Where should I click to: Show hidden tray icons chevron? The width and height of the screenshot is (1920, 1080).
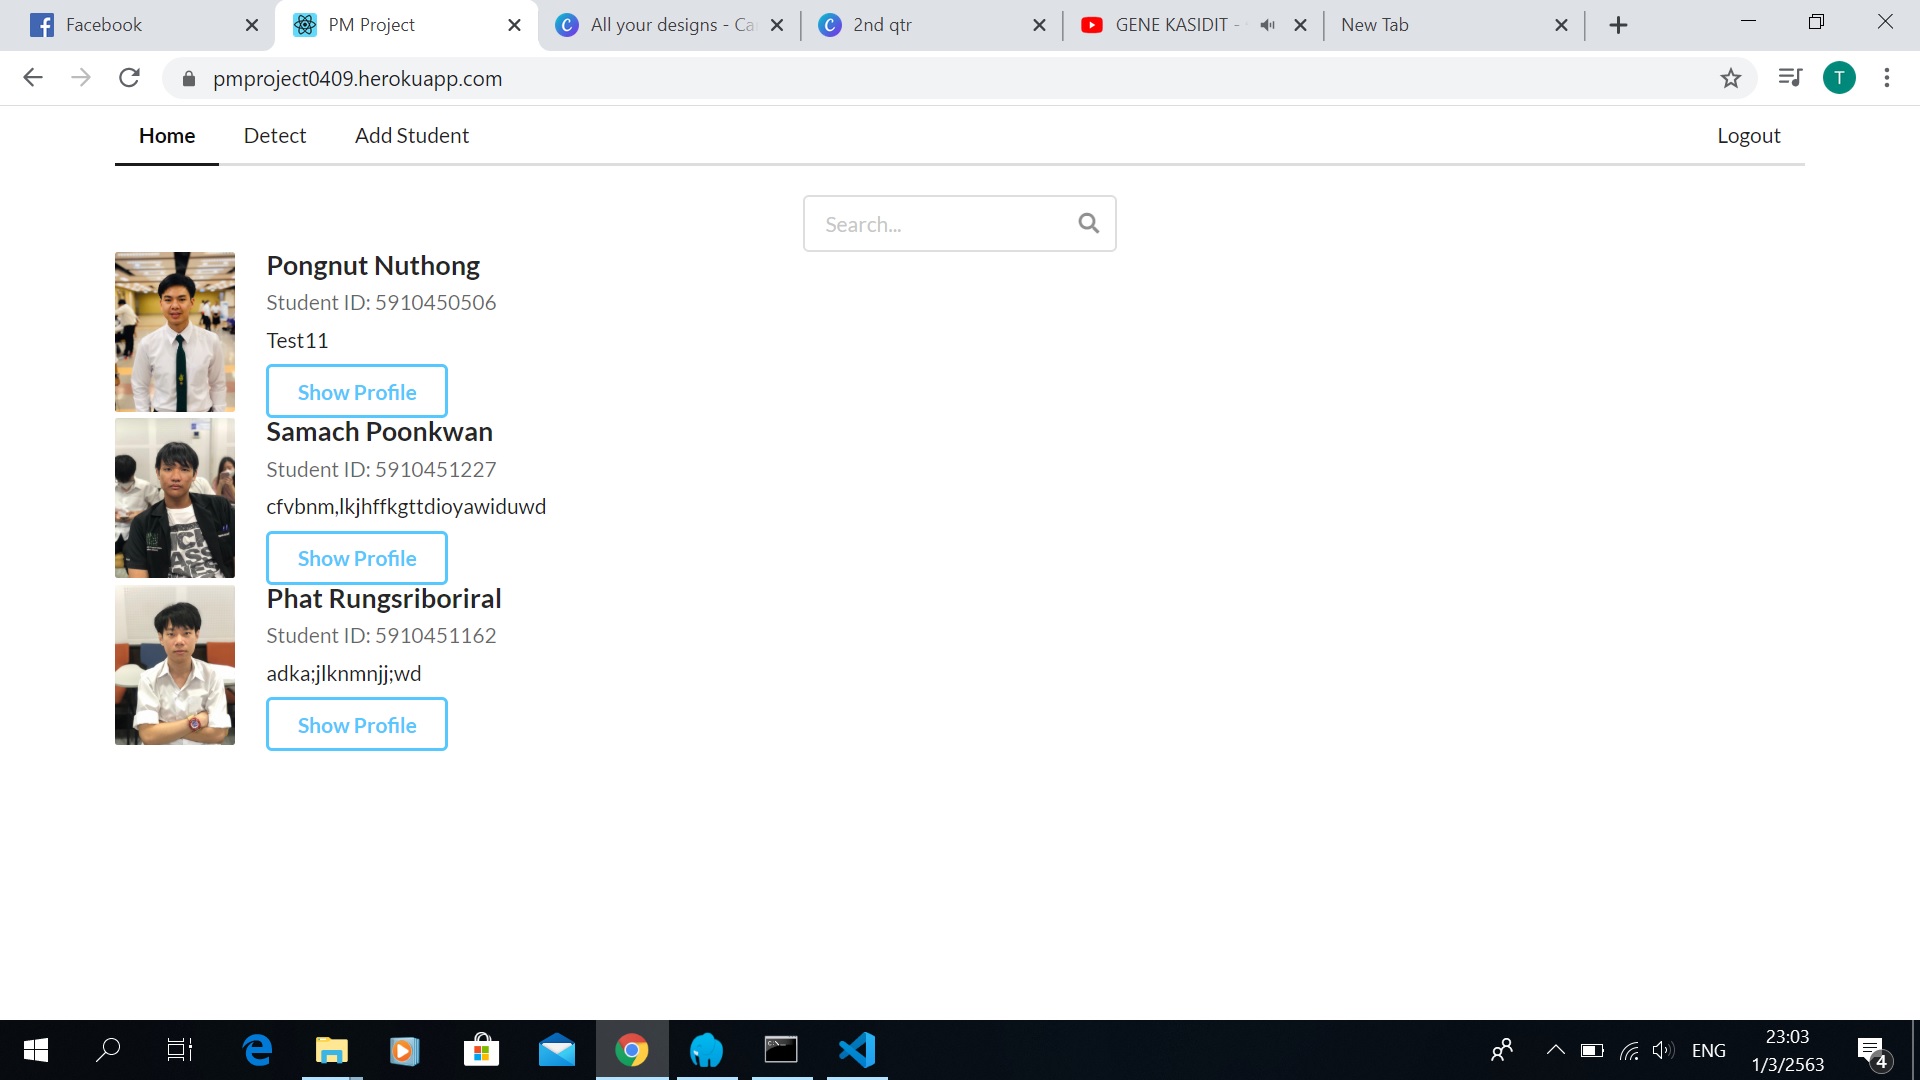pyautogui.click(x=1556, y=1050)
